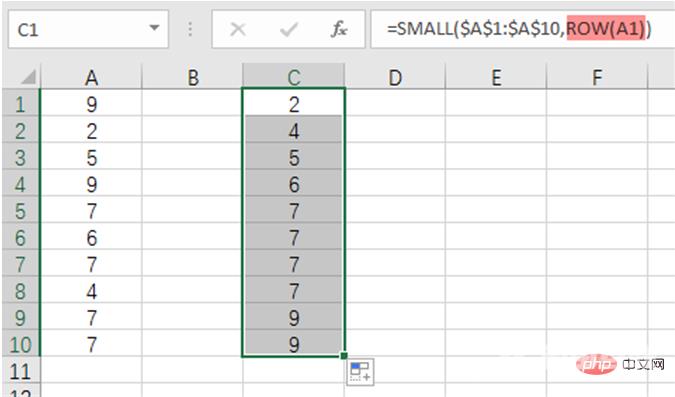This screenshot has height=397, width=675.
Task: Select row 10 header
Action: tap(21, 343)
